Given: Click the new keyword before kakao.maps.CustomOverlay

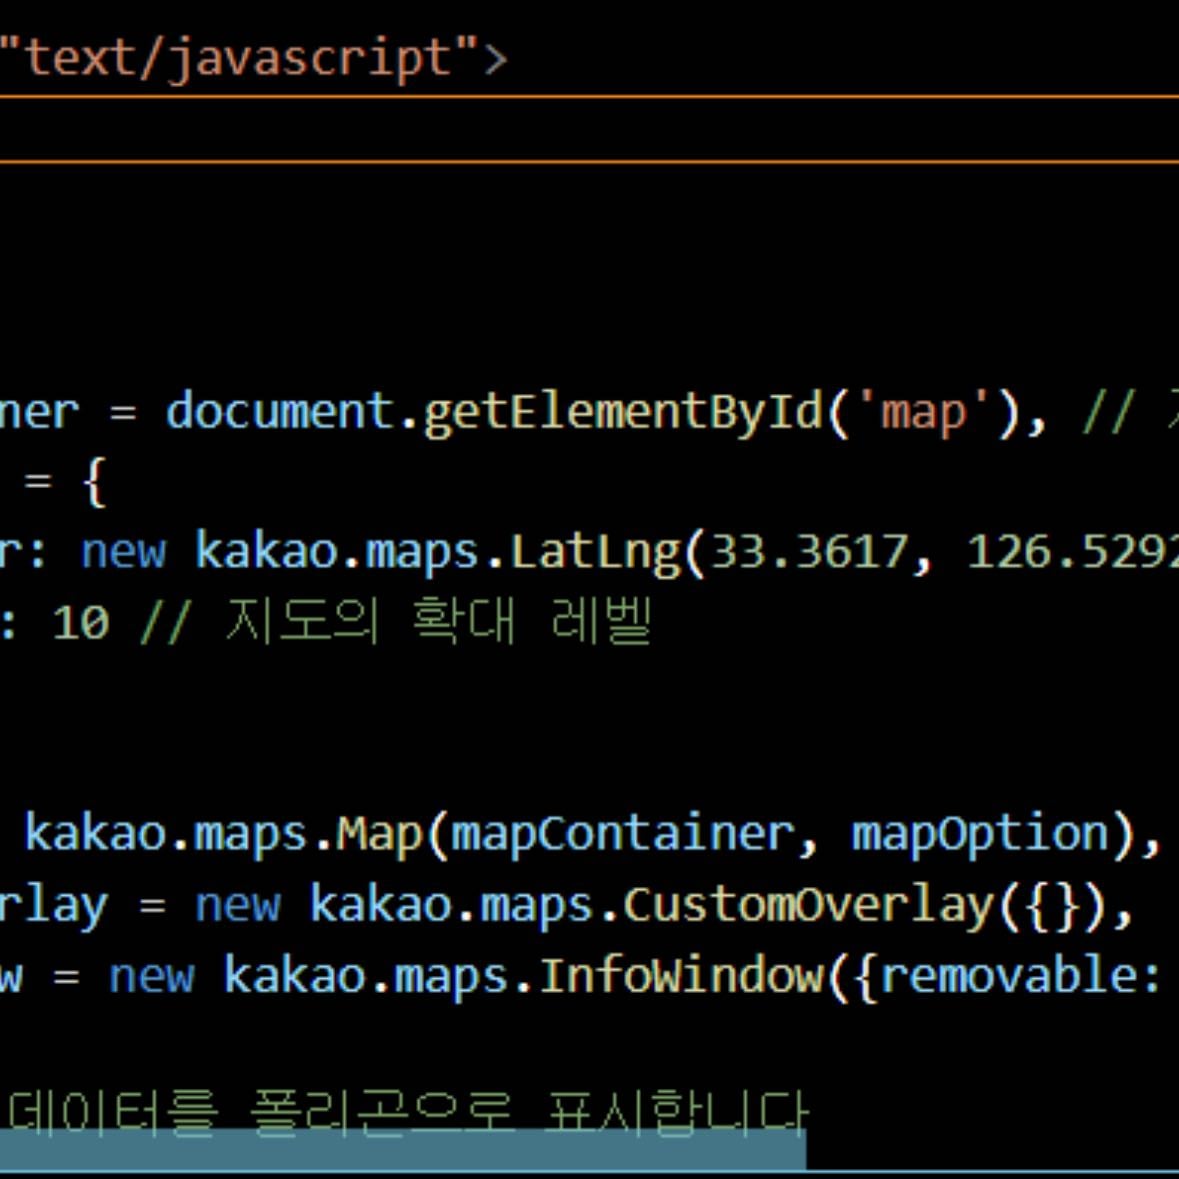Looking at the screenshot, I should [238, 906].
